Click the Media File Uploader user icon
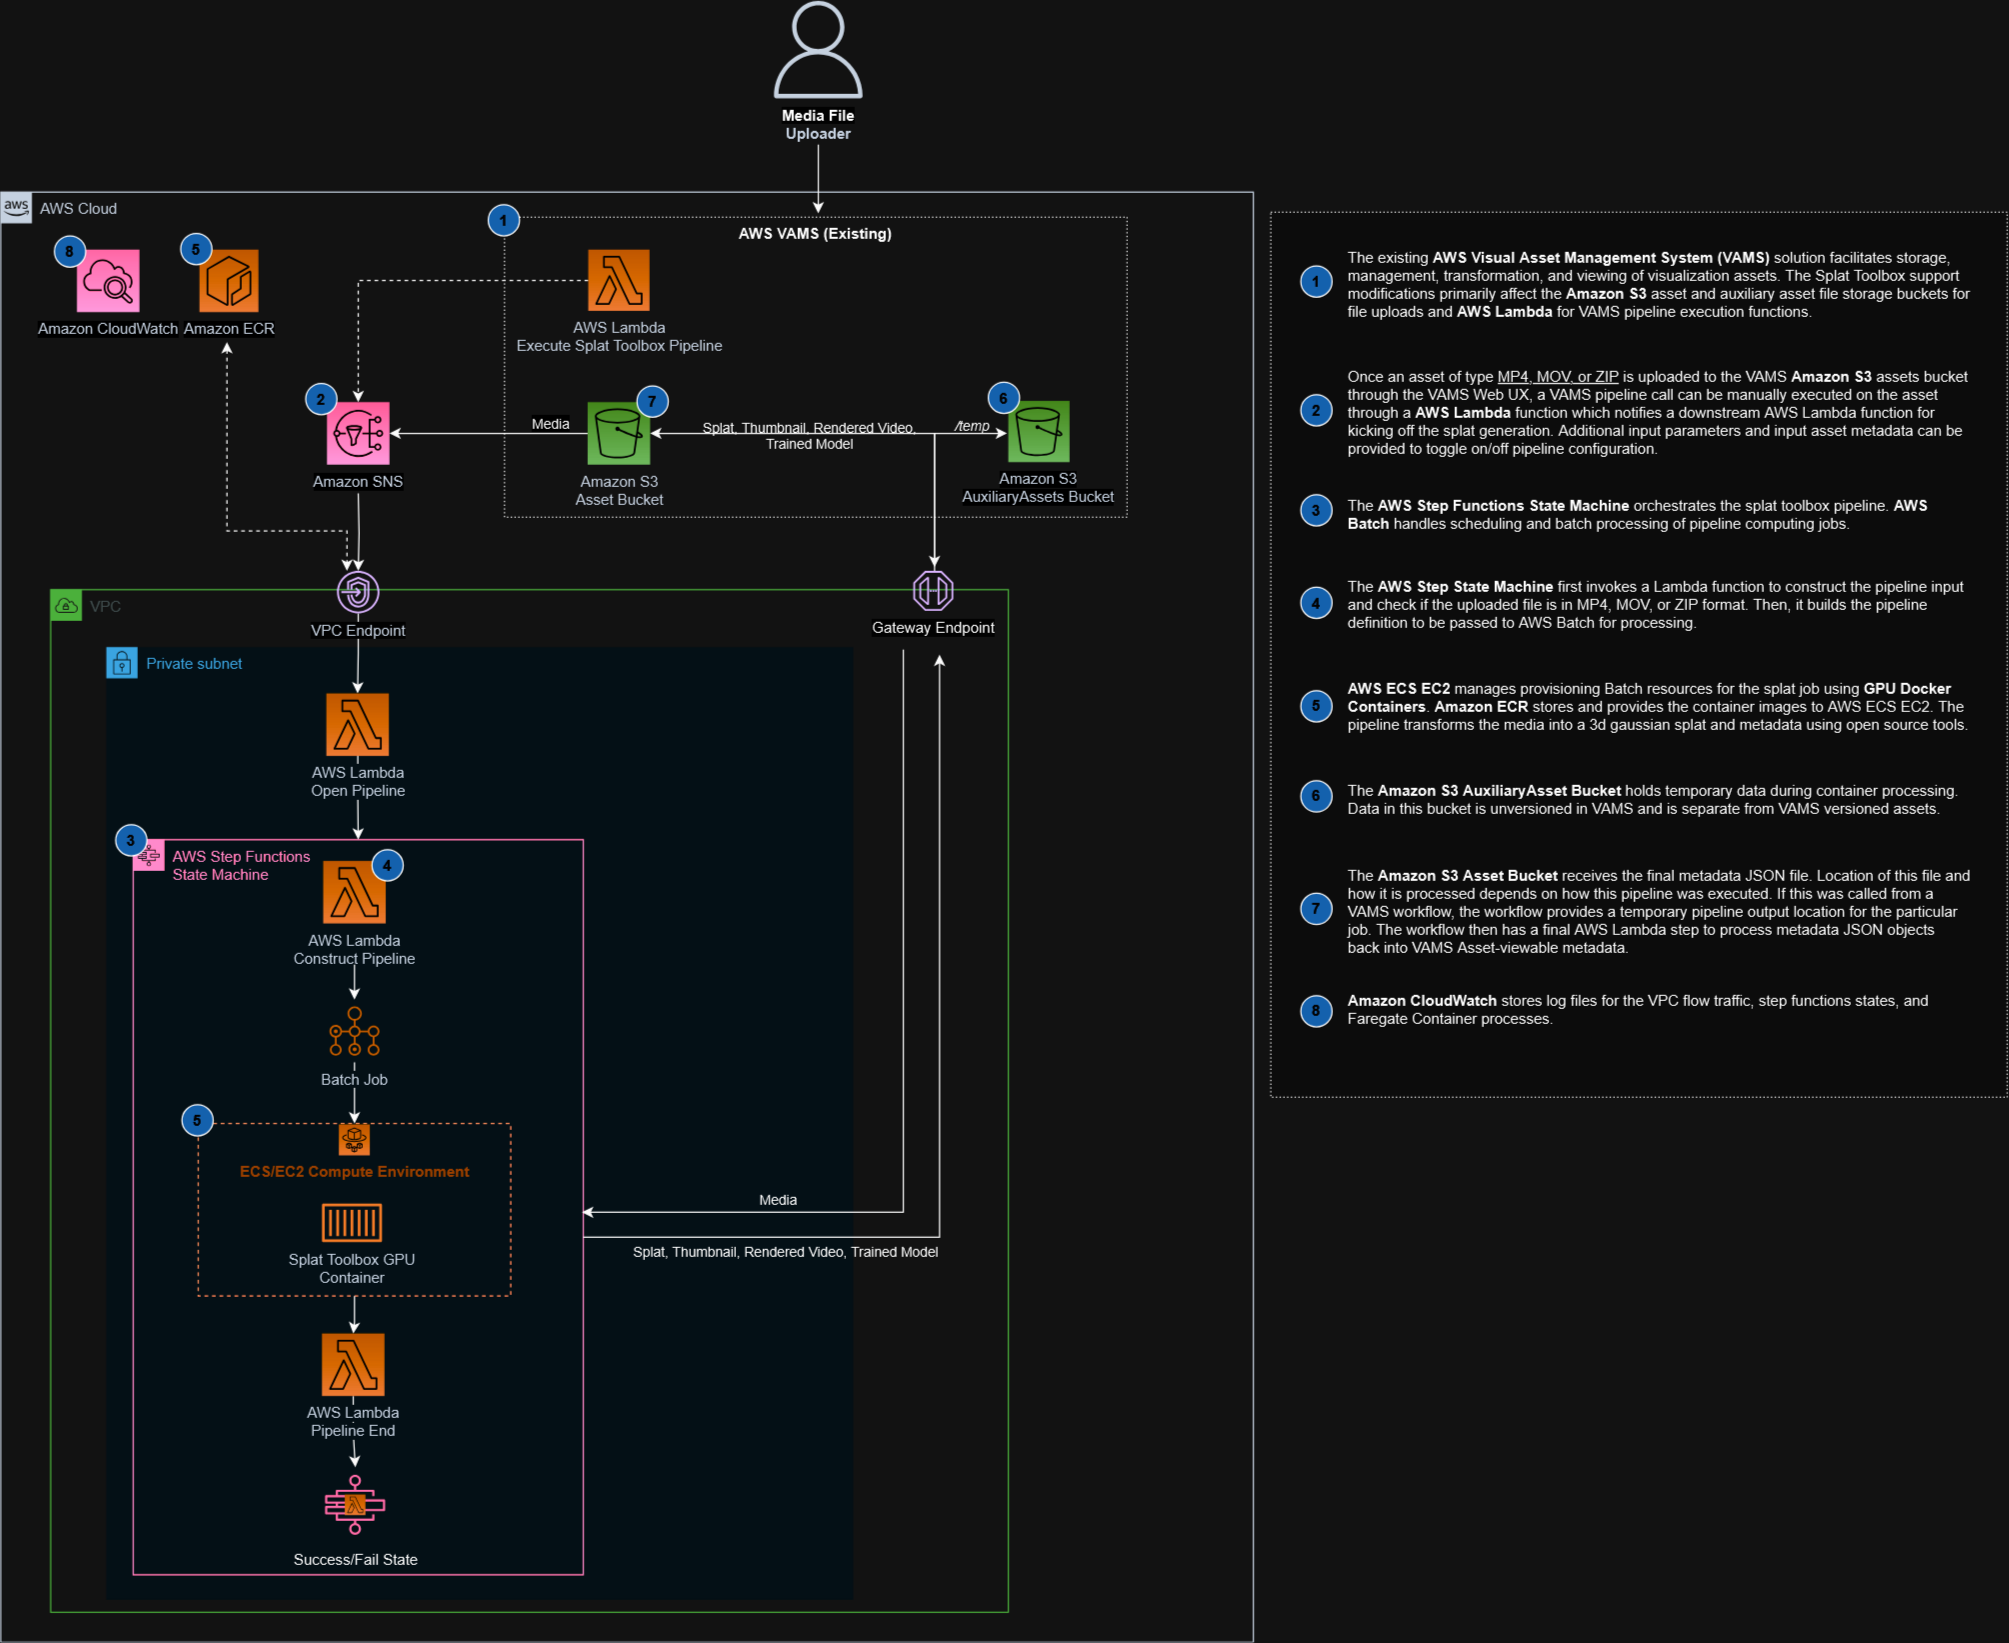Image resolution: width=2009 pixels, height=1643 pixels. click(x=818, y=50)
